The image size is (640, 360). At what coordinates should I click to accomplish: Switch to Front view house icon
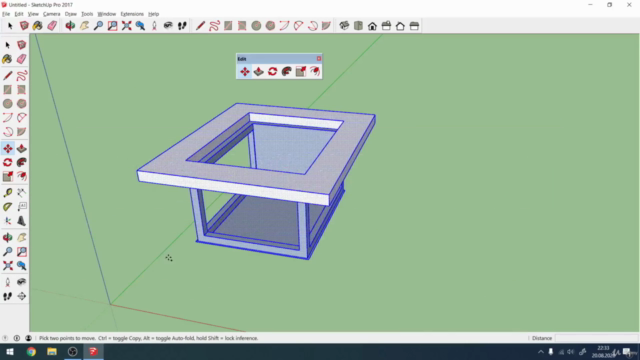[x=372, y=26]
